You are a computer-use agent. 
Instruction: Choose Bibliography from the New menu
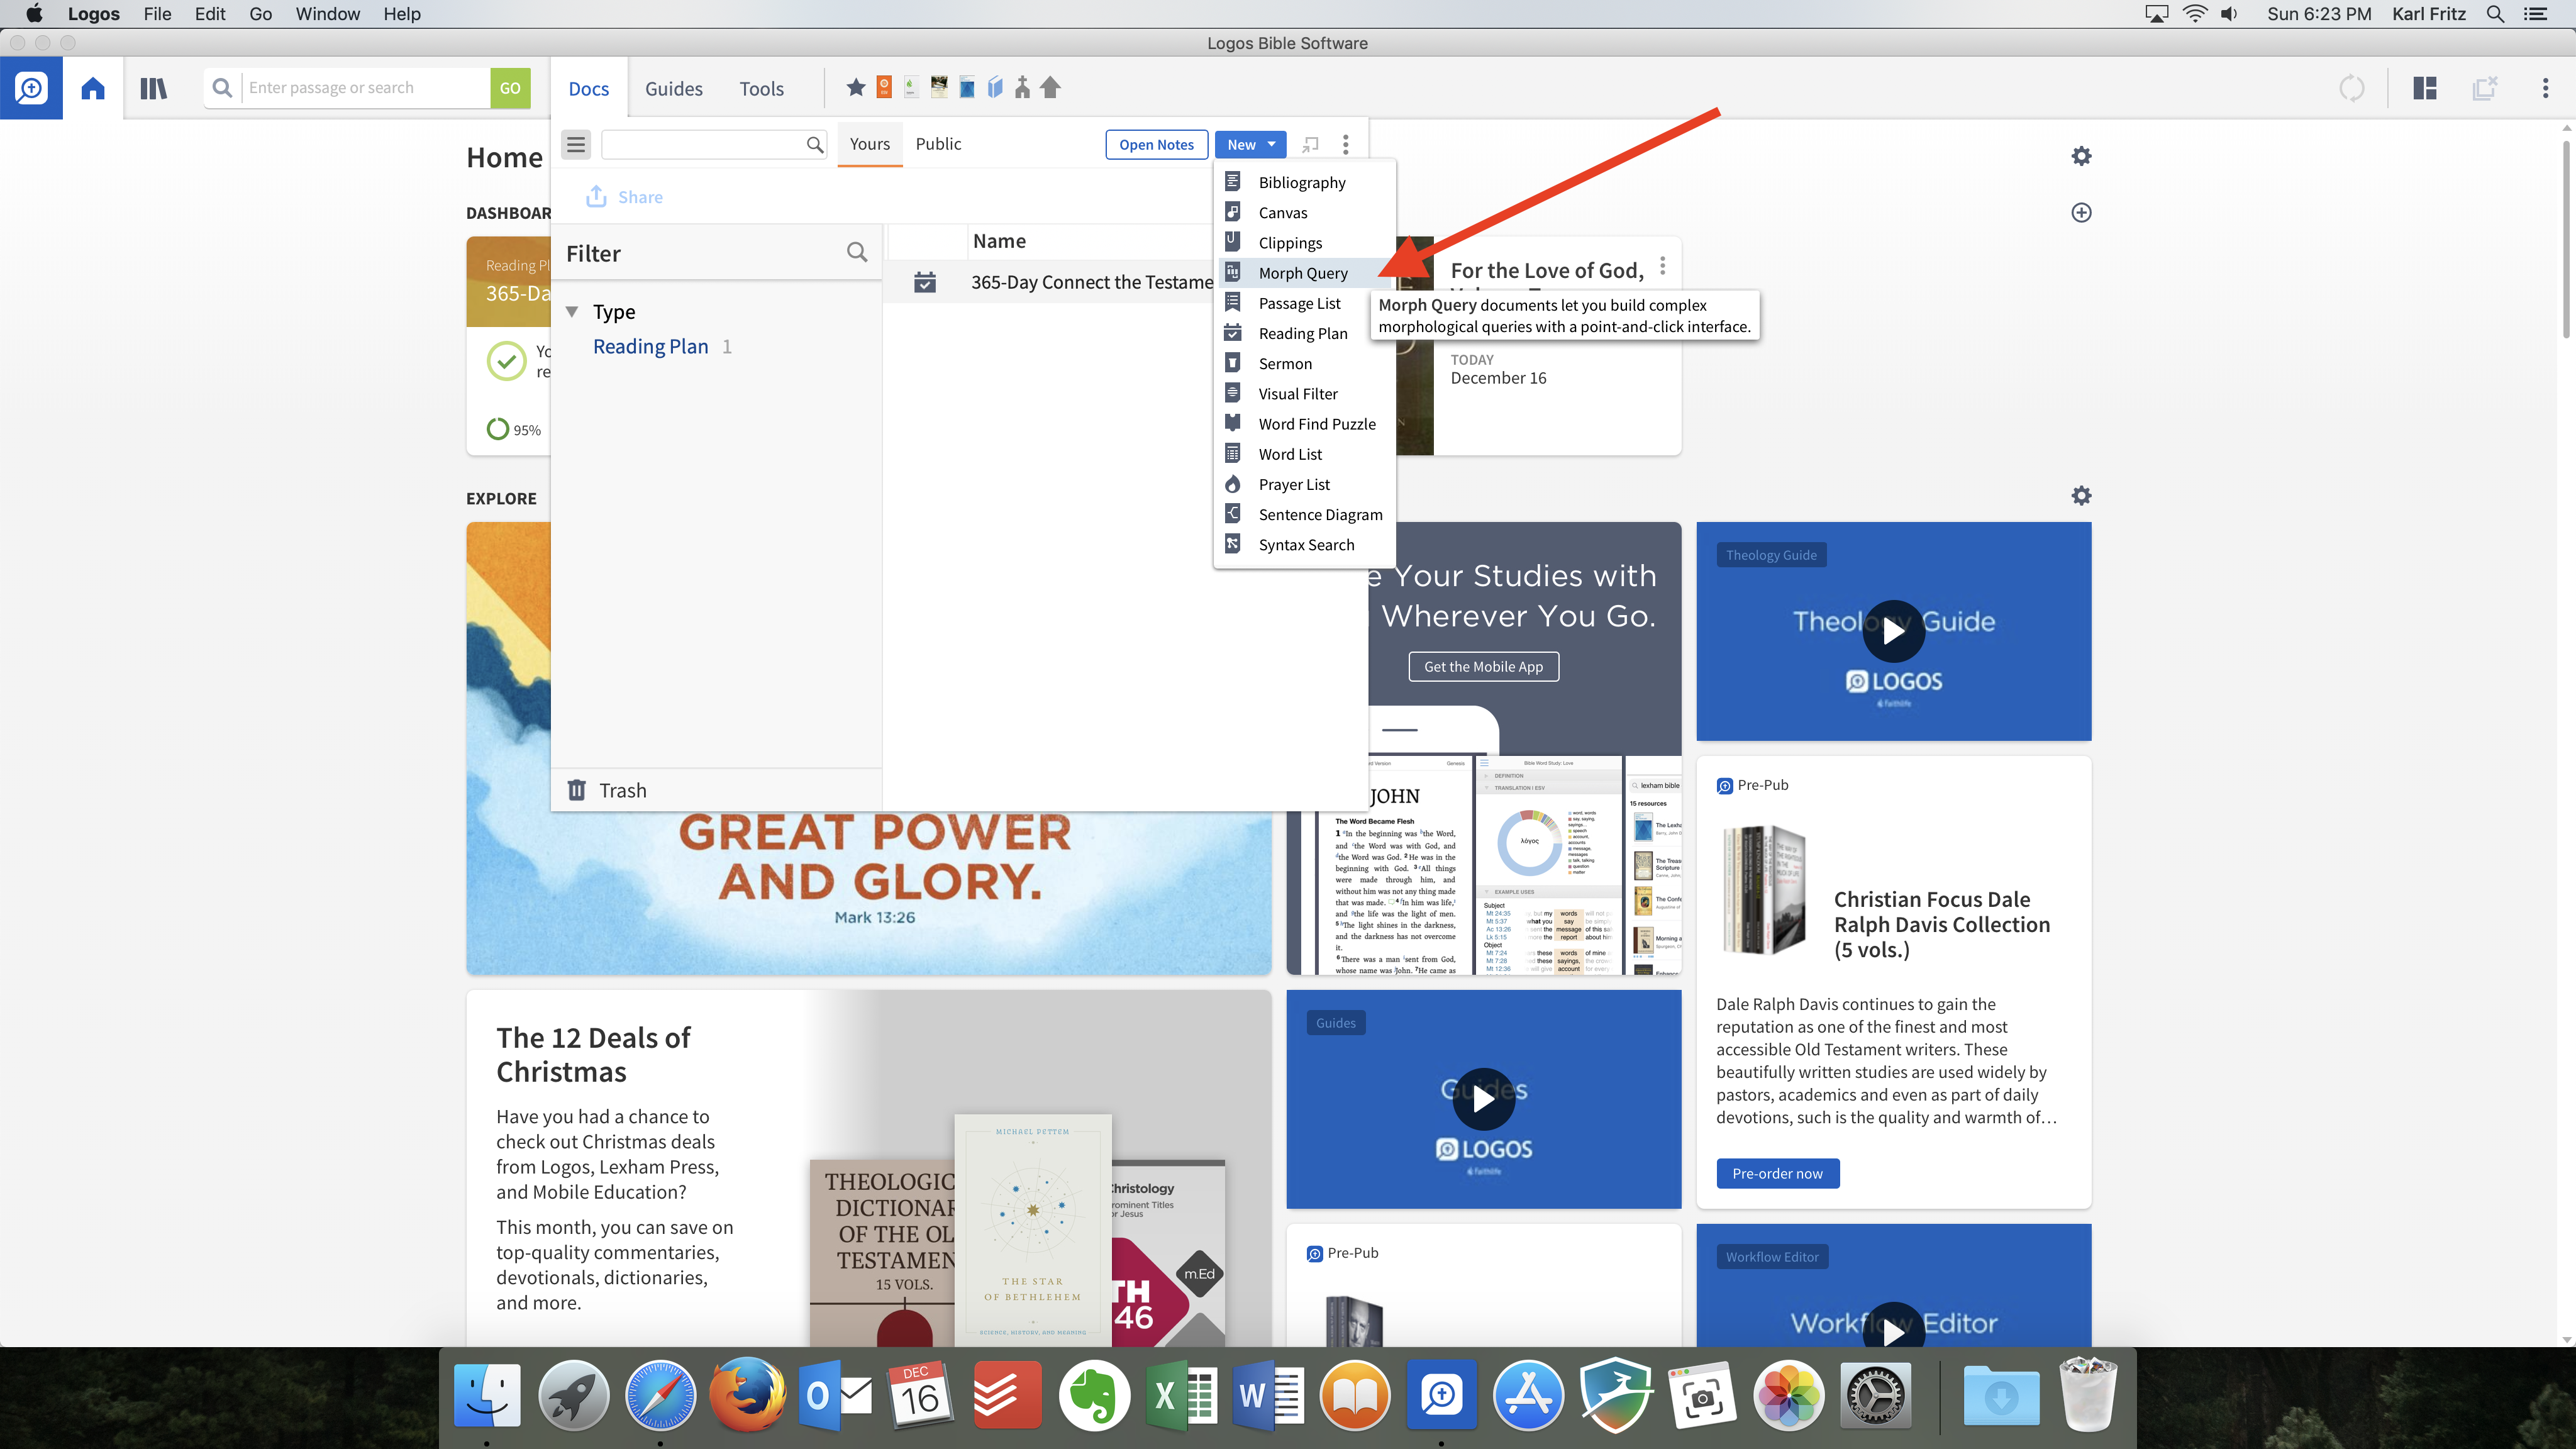coord(1303,182)
